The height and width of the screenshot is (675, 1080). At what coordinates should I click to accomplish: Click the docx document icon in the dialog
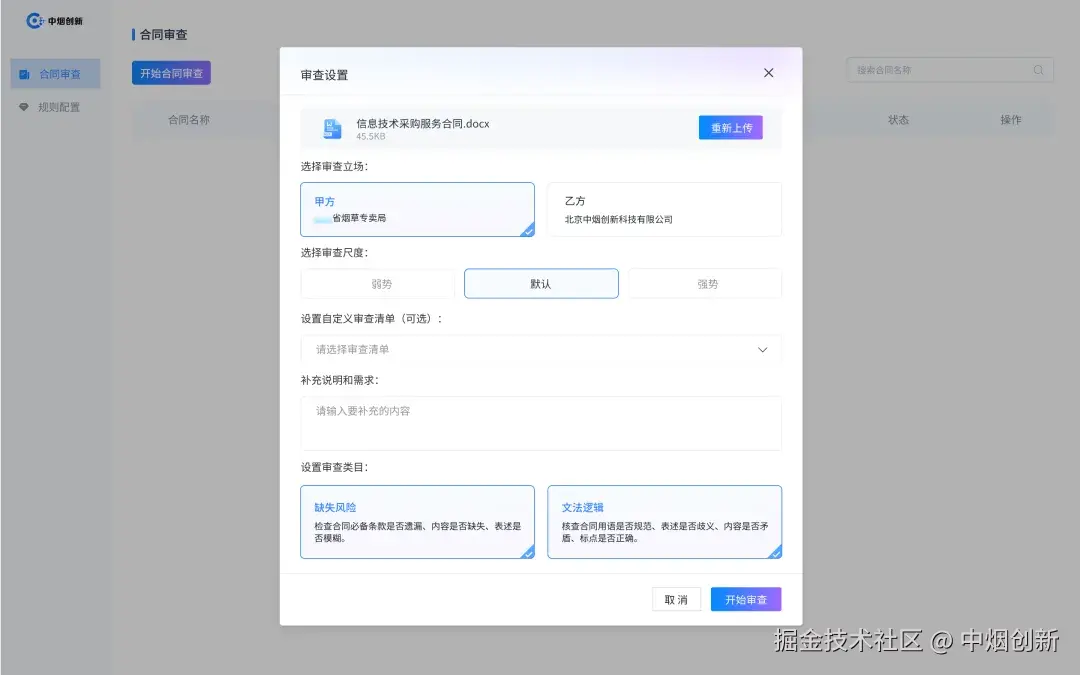(331, 127)
